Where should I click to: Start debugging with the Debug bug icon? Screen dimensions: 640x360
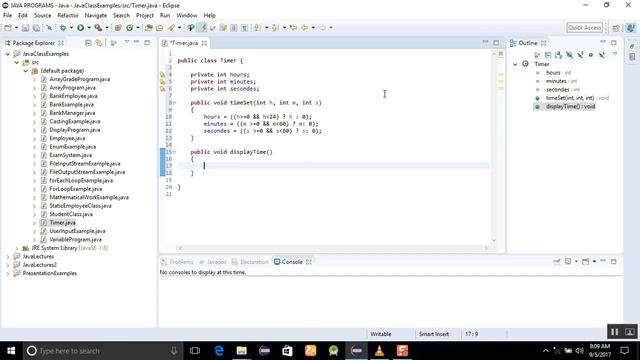[62, 28]
